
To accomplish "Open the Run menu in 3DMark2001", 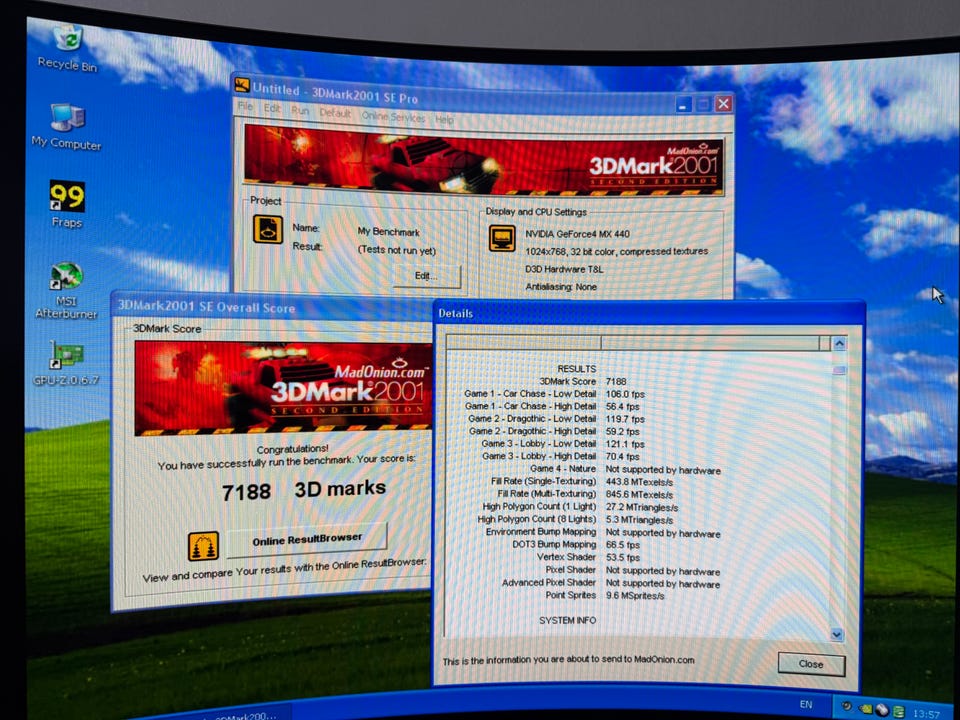I will pyautogui.click(x=300, y=110).
